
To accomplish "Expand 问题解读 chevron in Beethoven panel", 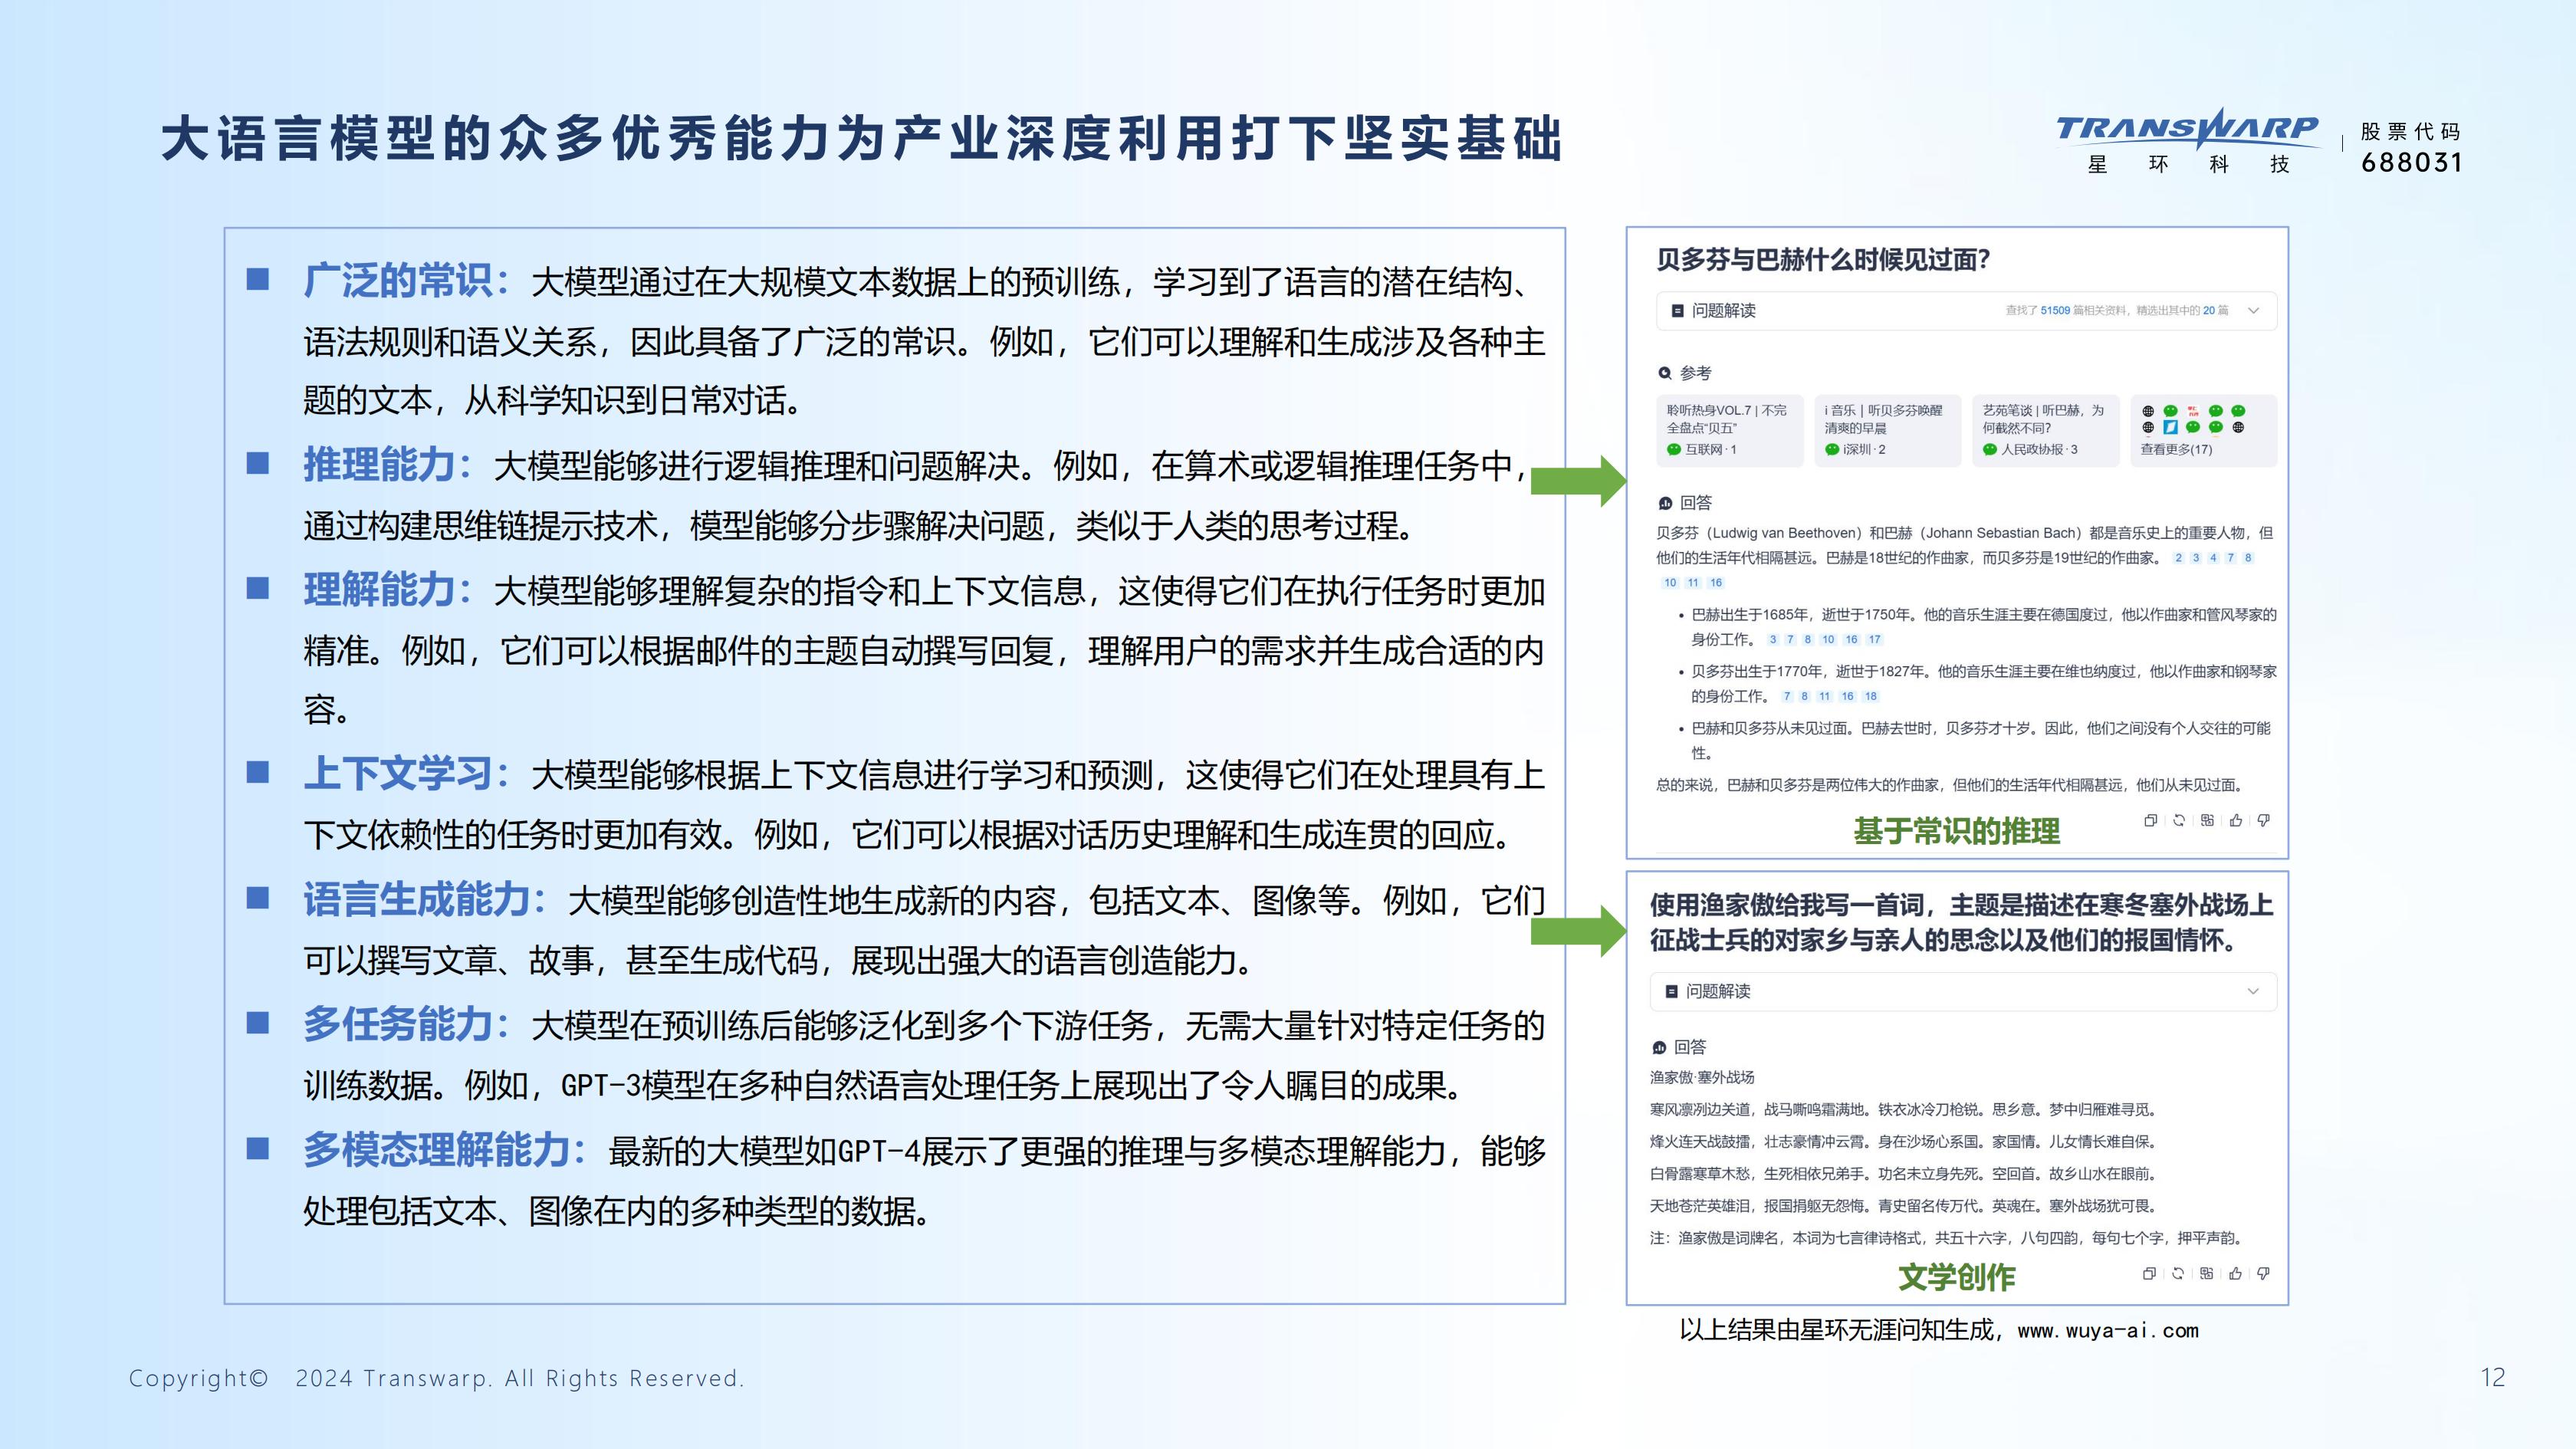I will (x=2254, y=311).
